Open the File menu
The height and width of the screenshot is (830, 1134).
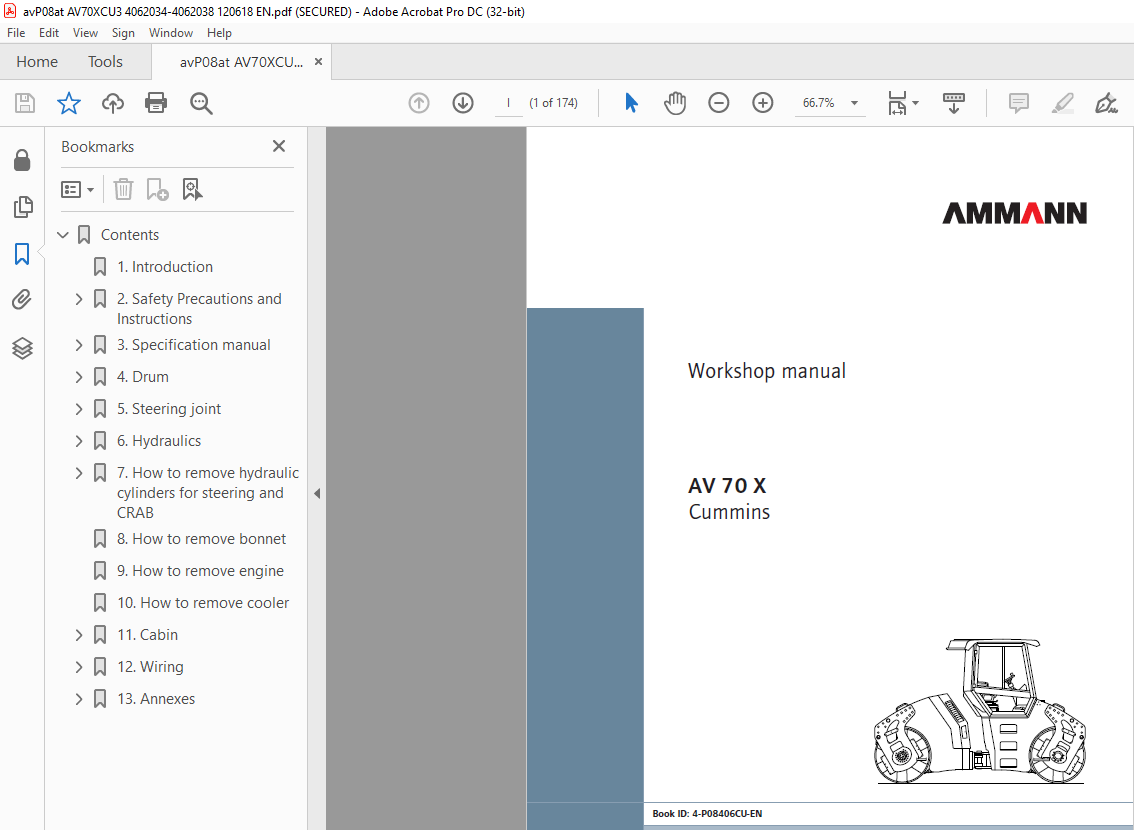pyautogui.click(x=16, y=33)
